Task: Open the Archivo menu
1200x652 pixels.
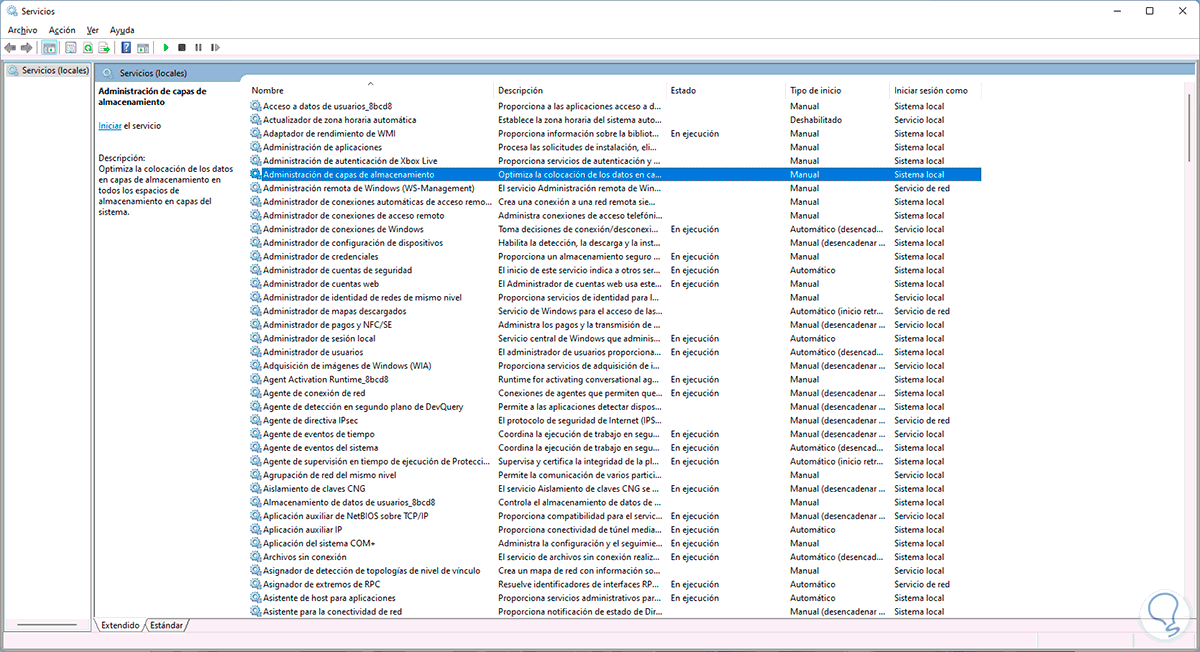Action: click(22, 30)
